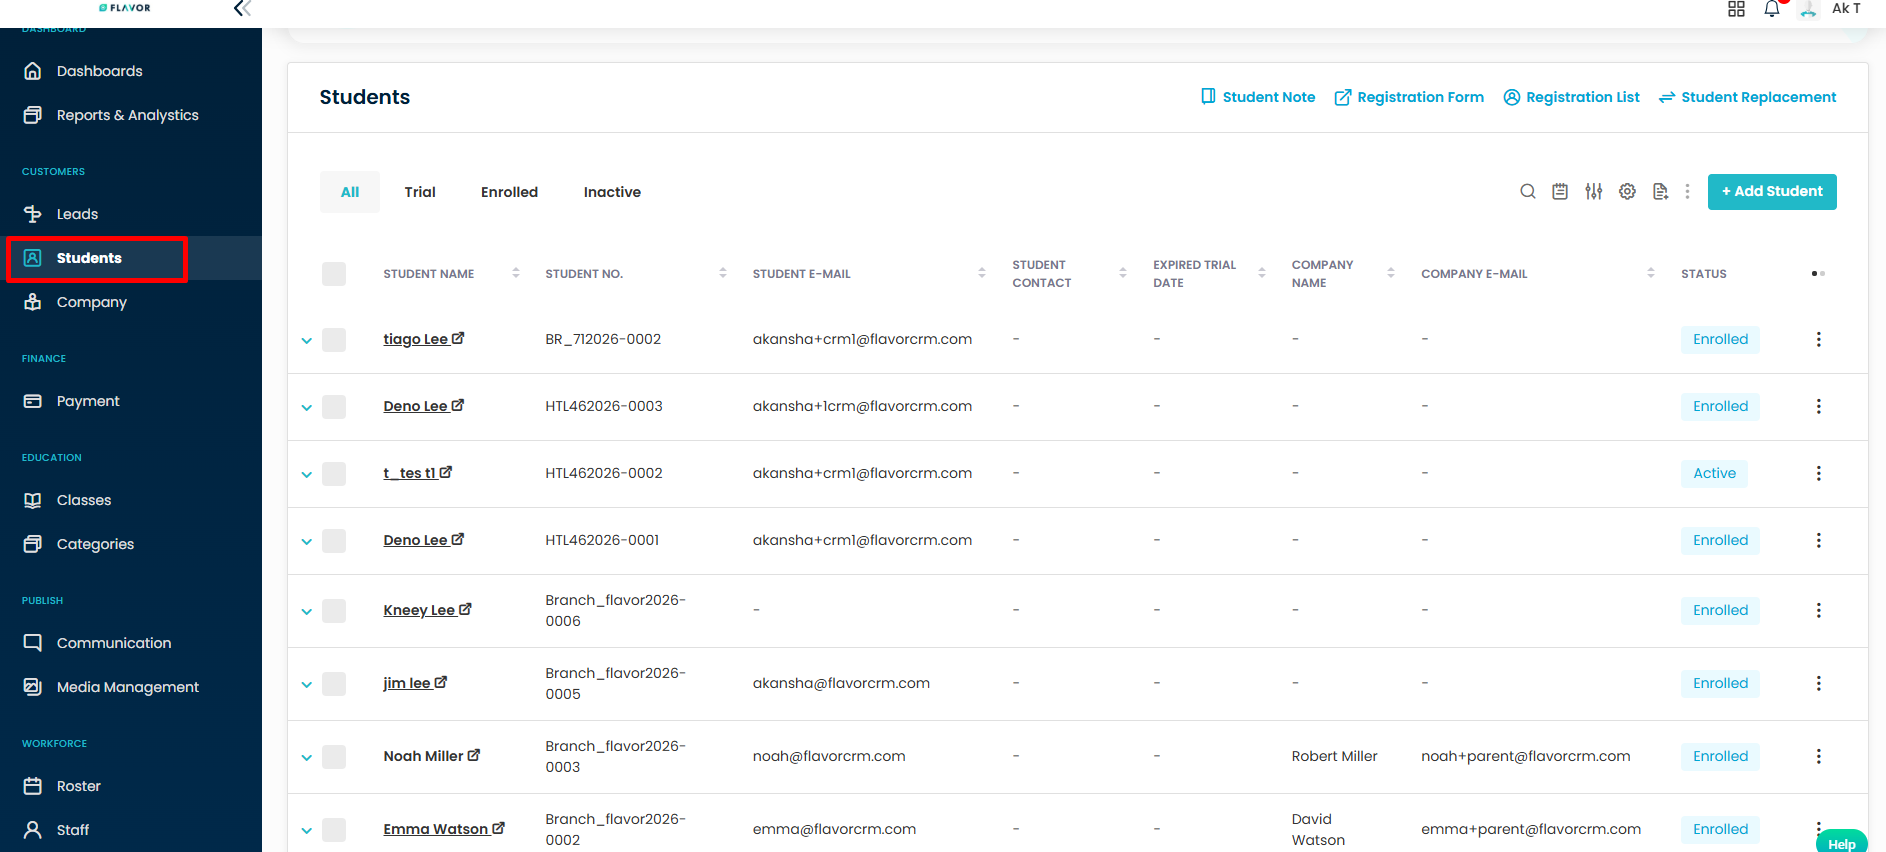Open the Ak T user profile avatar
The image size is (1886, 852).
(x=1808, y=9)
